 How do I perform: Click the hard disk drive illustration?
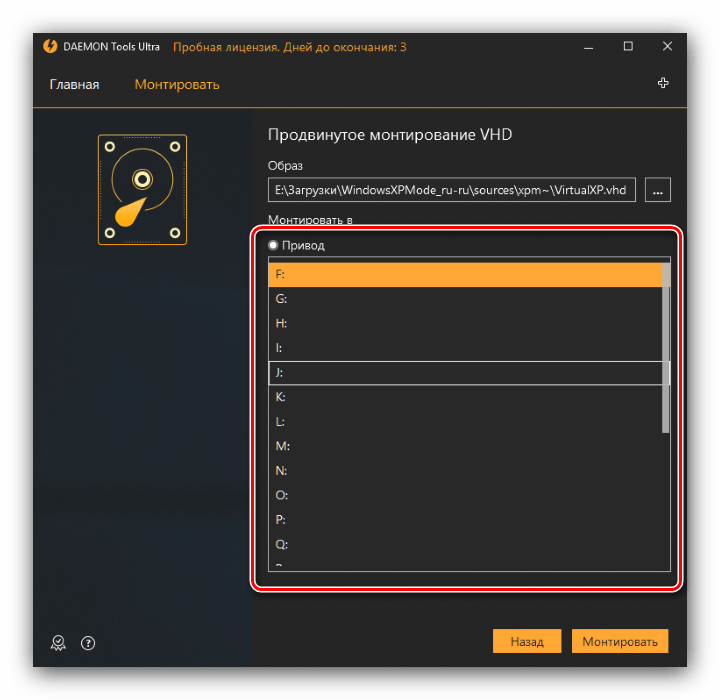click(x=142, y=190)
